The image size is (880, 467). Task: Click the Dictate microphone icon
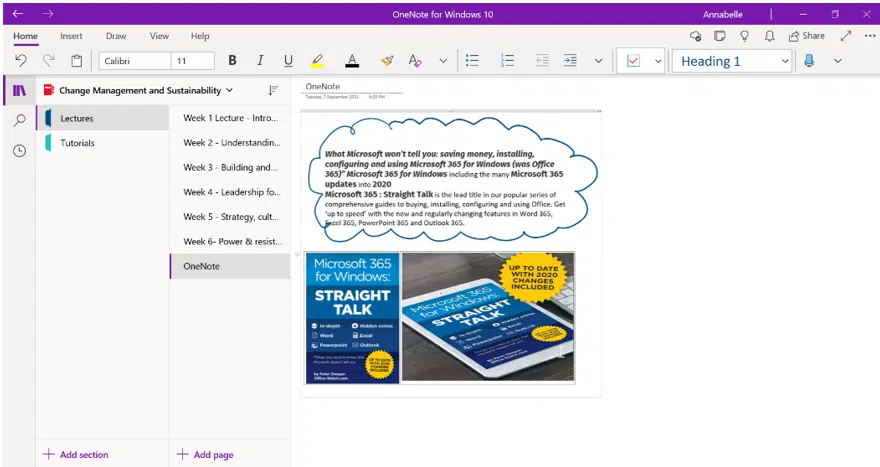809,61
